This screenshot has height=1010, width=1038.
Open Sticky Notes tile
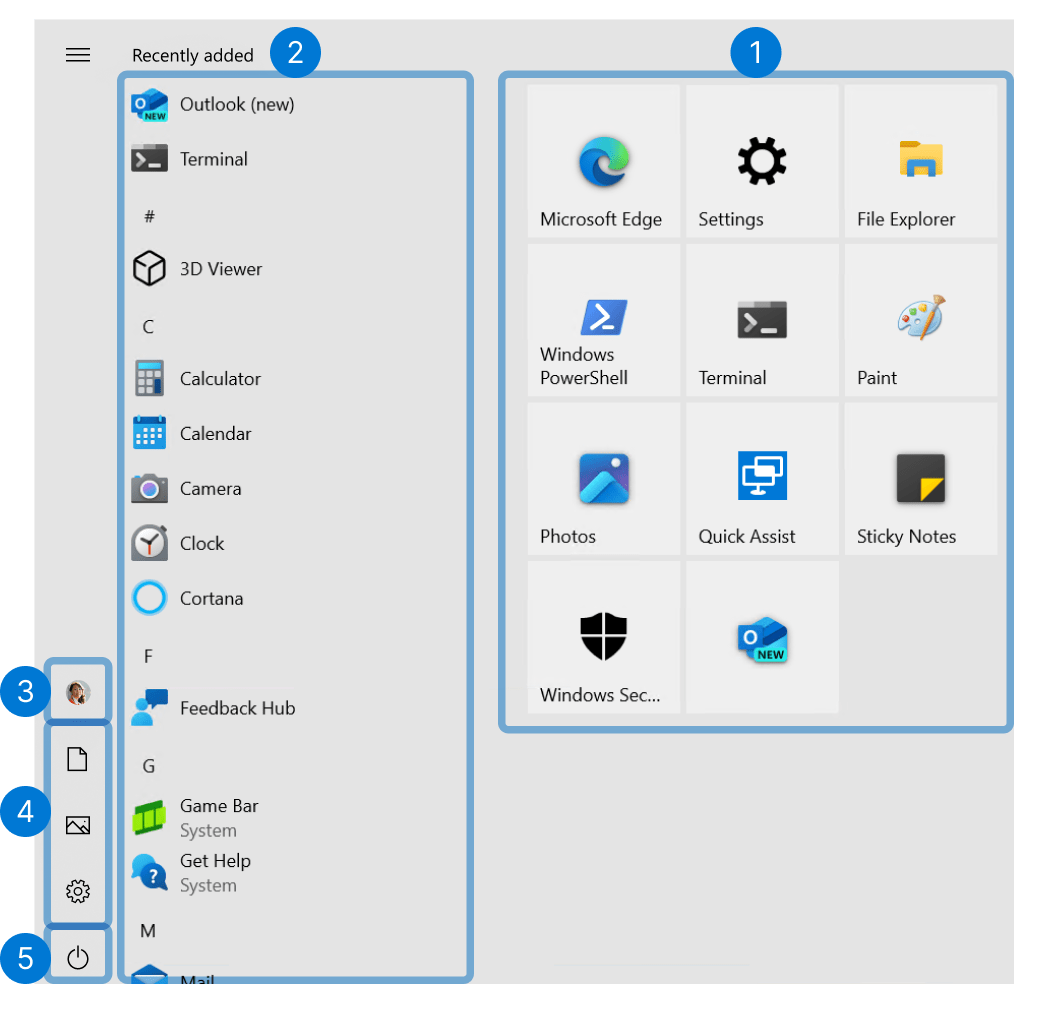tap(921, 479)
